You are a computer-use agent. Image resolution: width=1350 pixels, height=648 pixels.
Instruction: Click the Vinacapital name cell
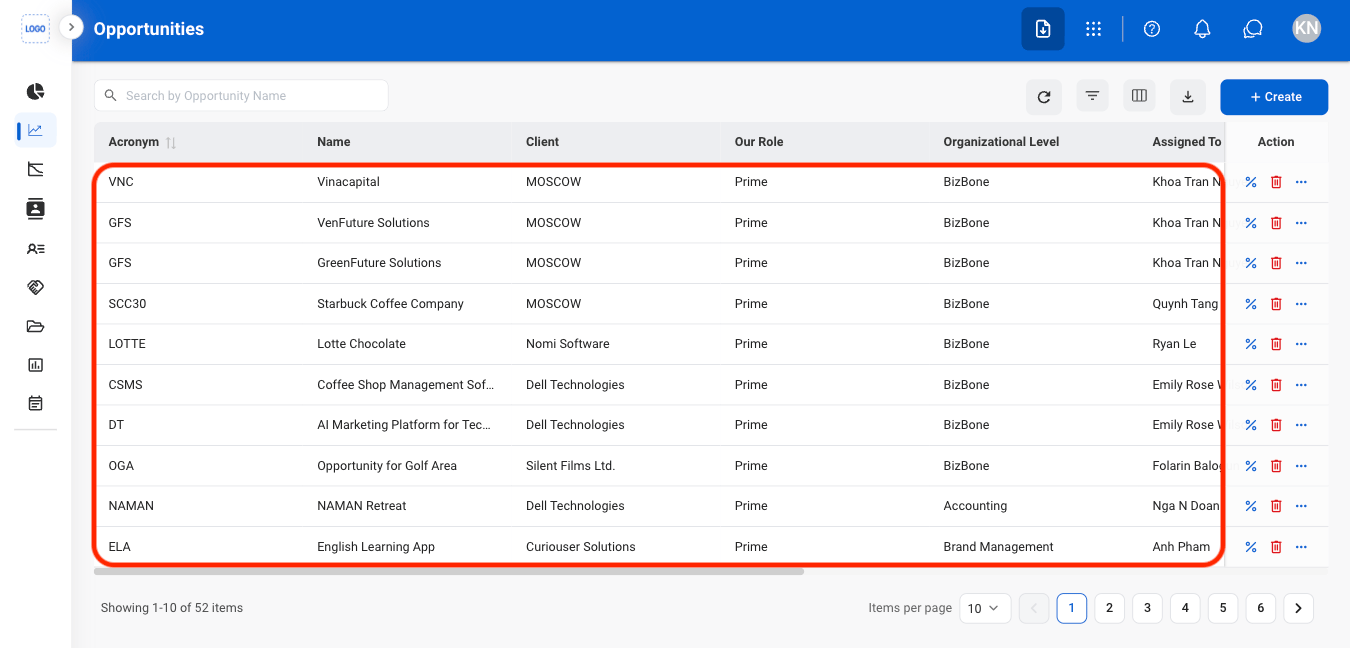[x=348, y=182]
